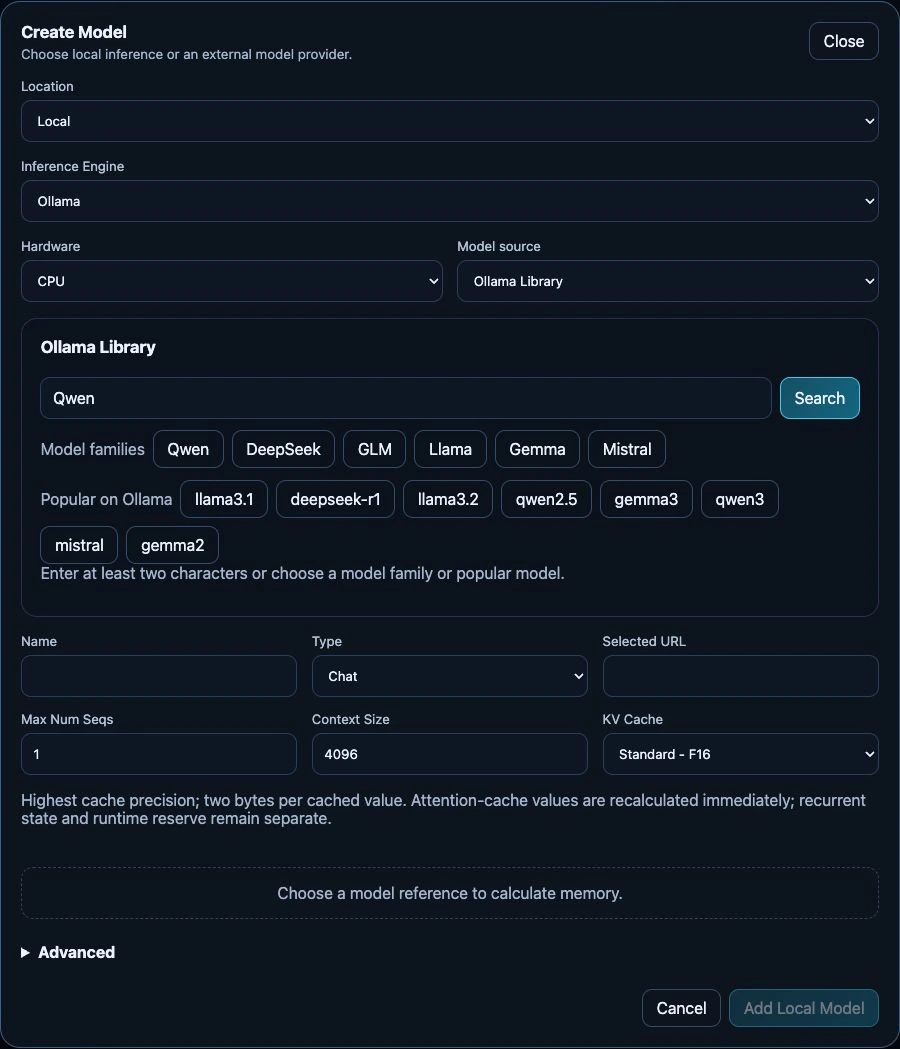Screen dimensions: 900x1049
Task: Choose the gemma2 popular model
Action: pyautogui.click(x=172, y=545)
